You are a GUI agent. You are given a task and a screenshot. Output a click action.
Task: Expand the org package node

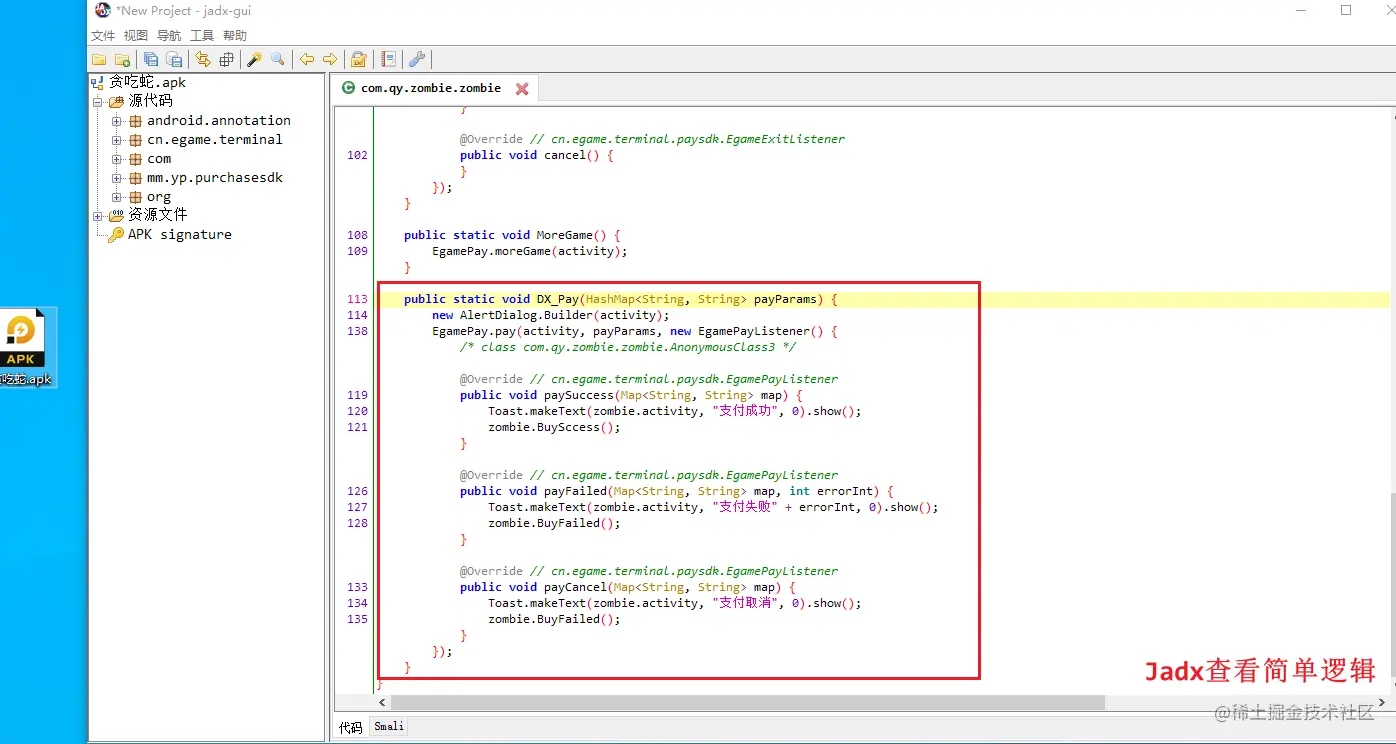(117, 196)
